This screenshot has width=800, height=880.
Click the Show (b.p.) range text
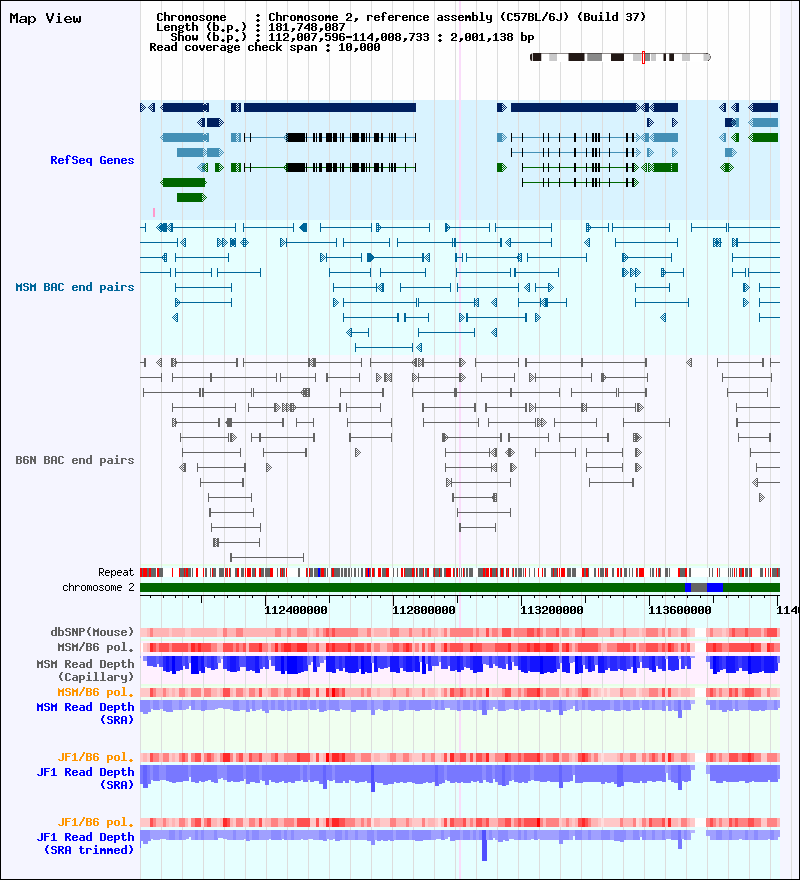(352, 37)
